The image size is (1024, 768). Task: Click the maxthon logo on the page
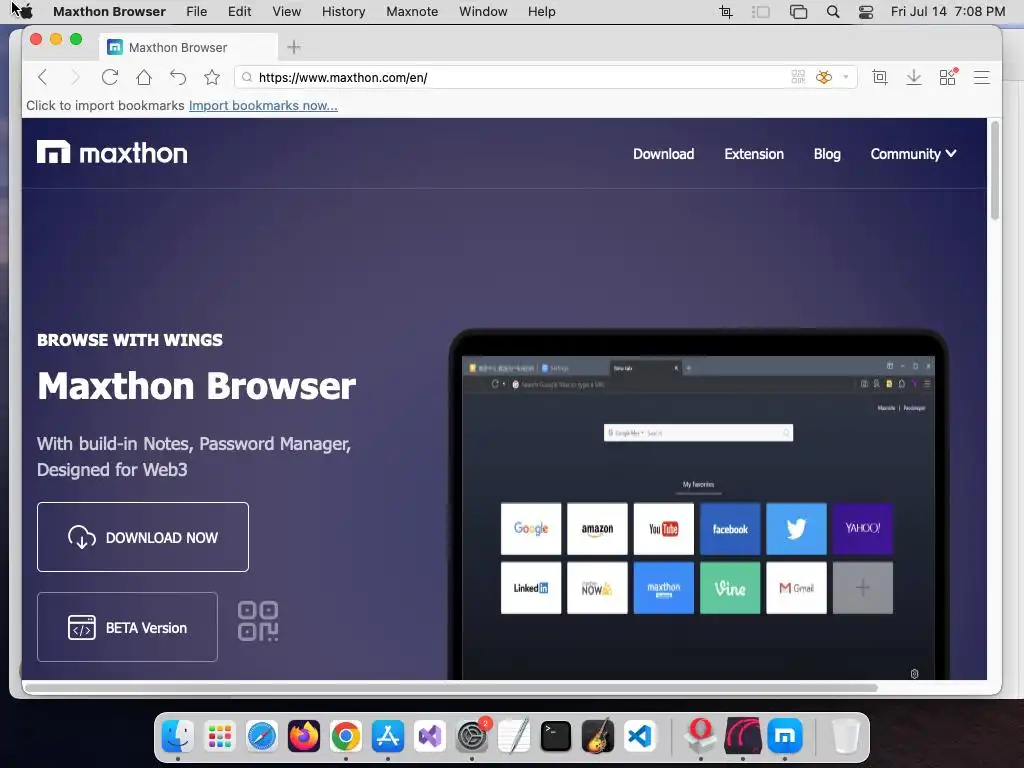112,153
